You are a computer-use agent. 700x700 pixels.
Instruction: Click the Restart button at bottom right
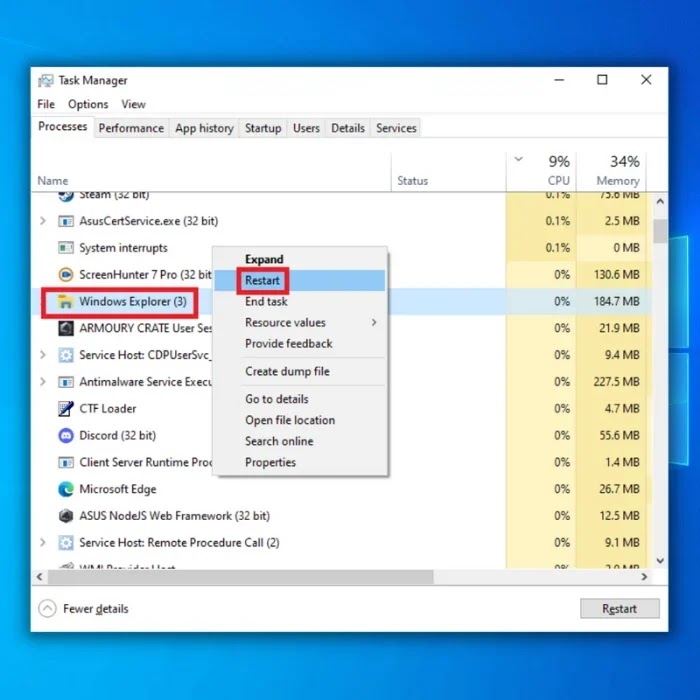[619, 608]
